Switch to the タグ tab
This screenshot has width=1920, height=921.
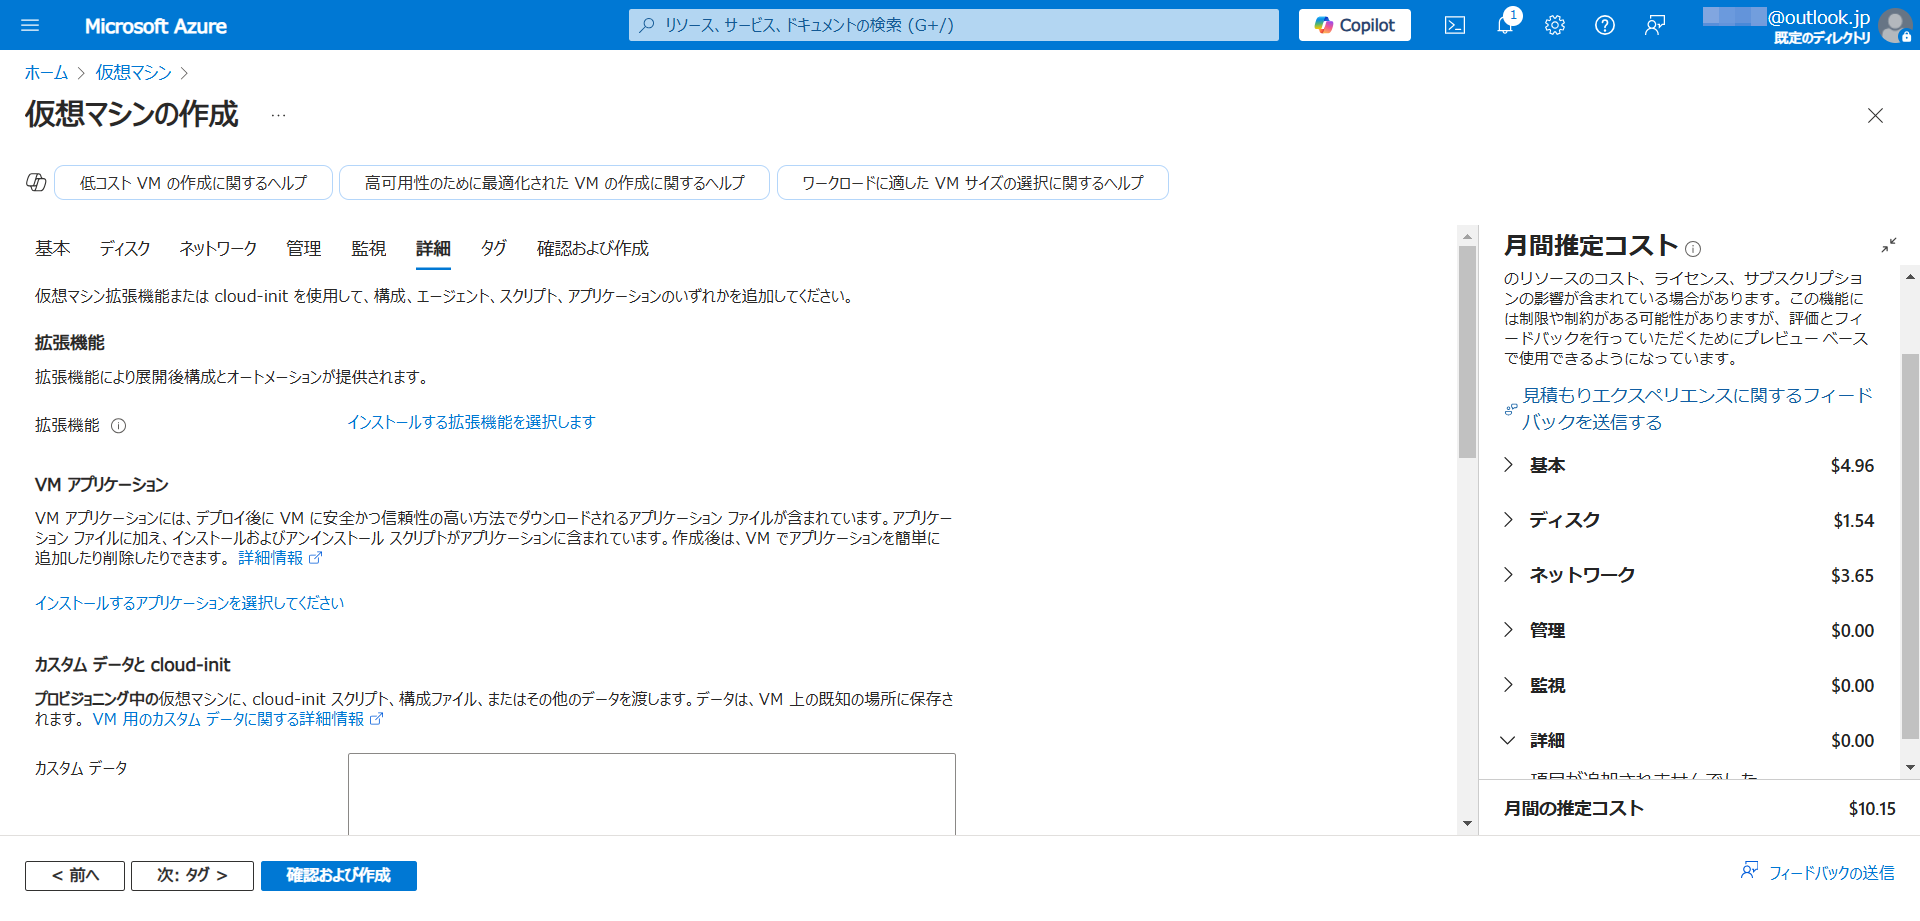tap(493, 248)
